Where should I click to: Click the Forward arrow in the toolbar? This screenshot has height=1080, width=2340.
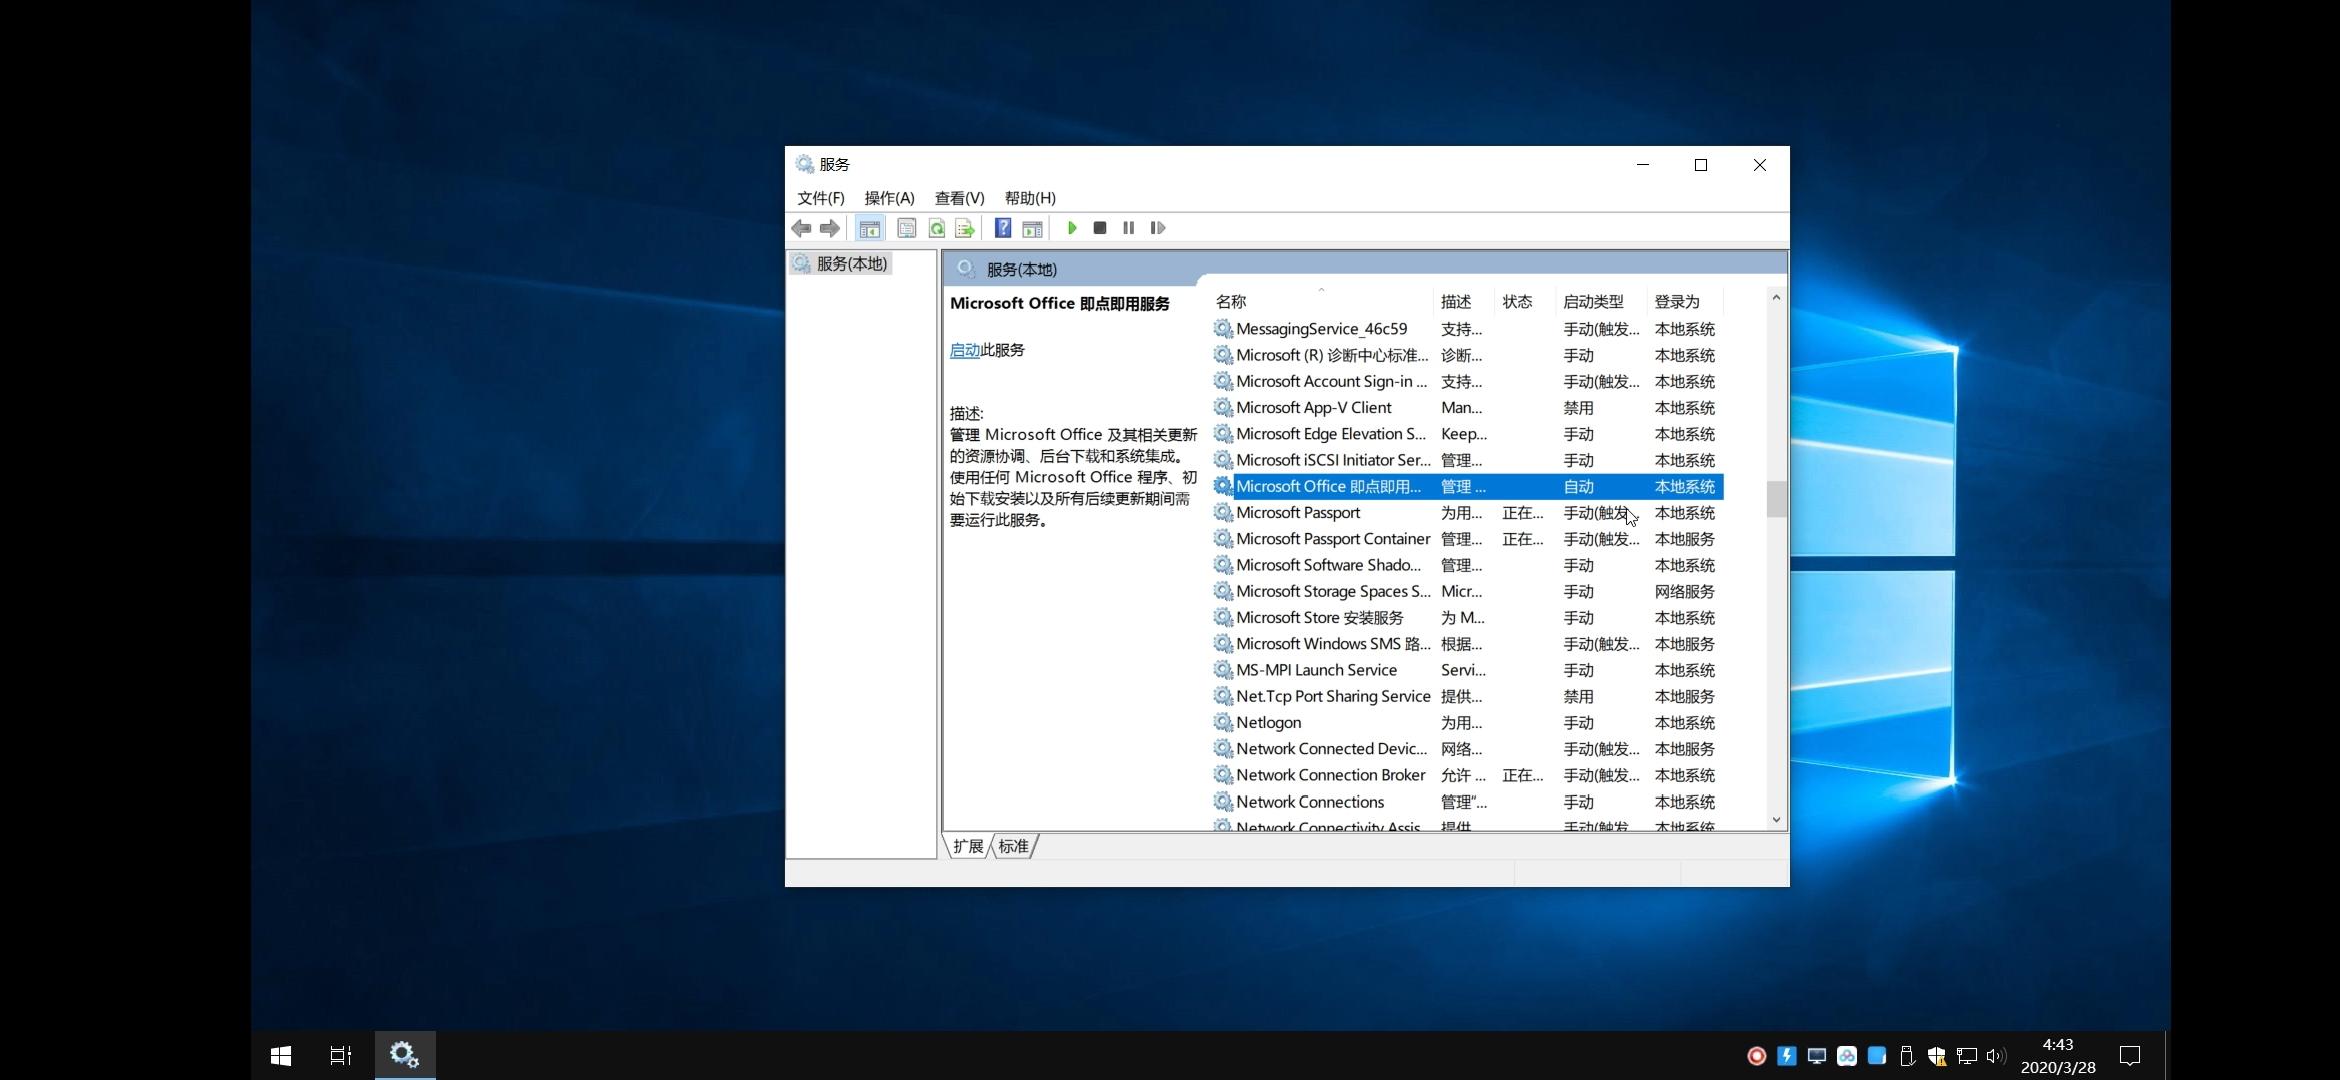point(830,229)
